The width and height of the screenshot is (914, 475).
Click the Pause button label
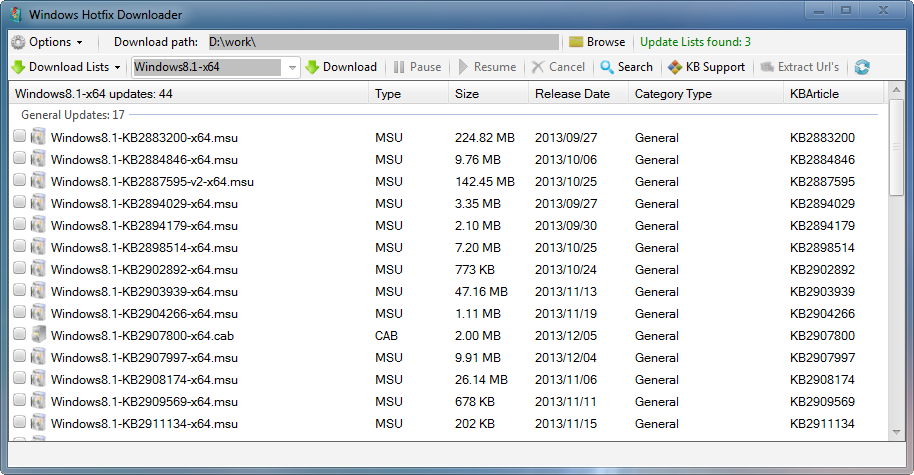[x=425, y=67]
